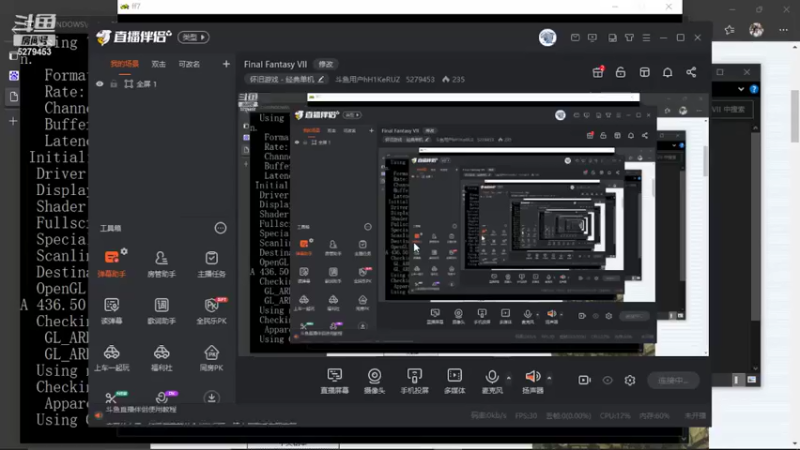
Task: Click the room number 5279453
Action: (x=420, y=80)
